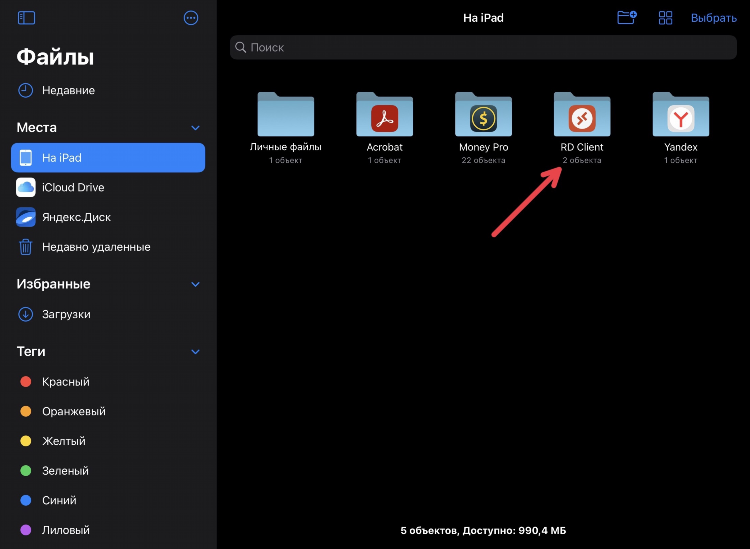
Task: Collapse the Места section
Action: point(195,128)
